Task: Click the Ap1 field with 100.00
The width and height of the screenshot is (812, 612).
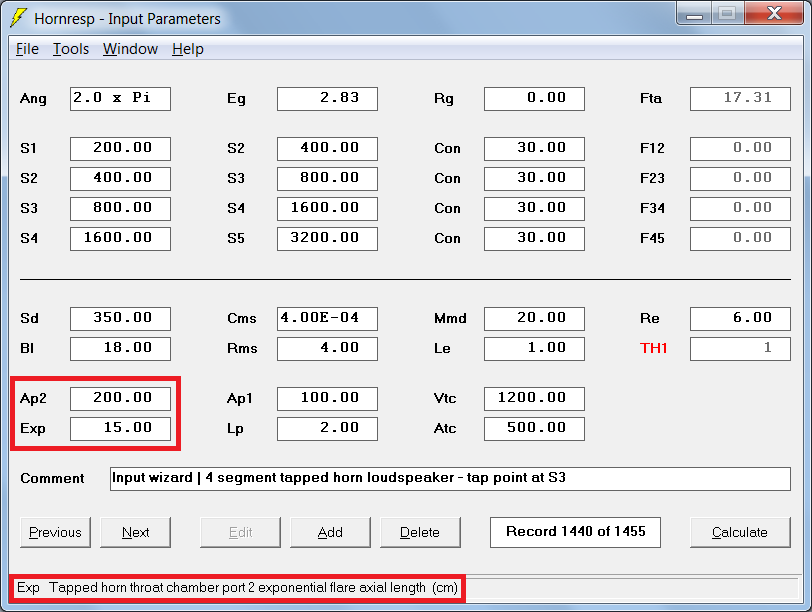Action: [x=327, y=399]
